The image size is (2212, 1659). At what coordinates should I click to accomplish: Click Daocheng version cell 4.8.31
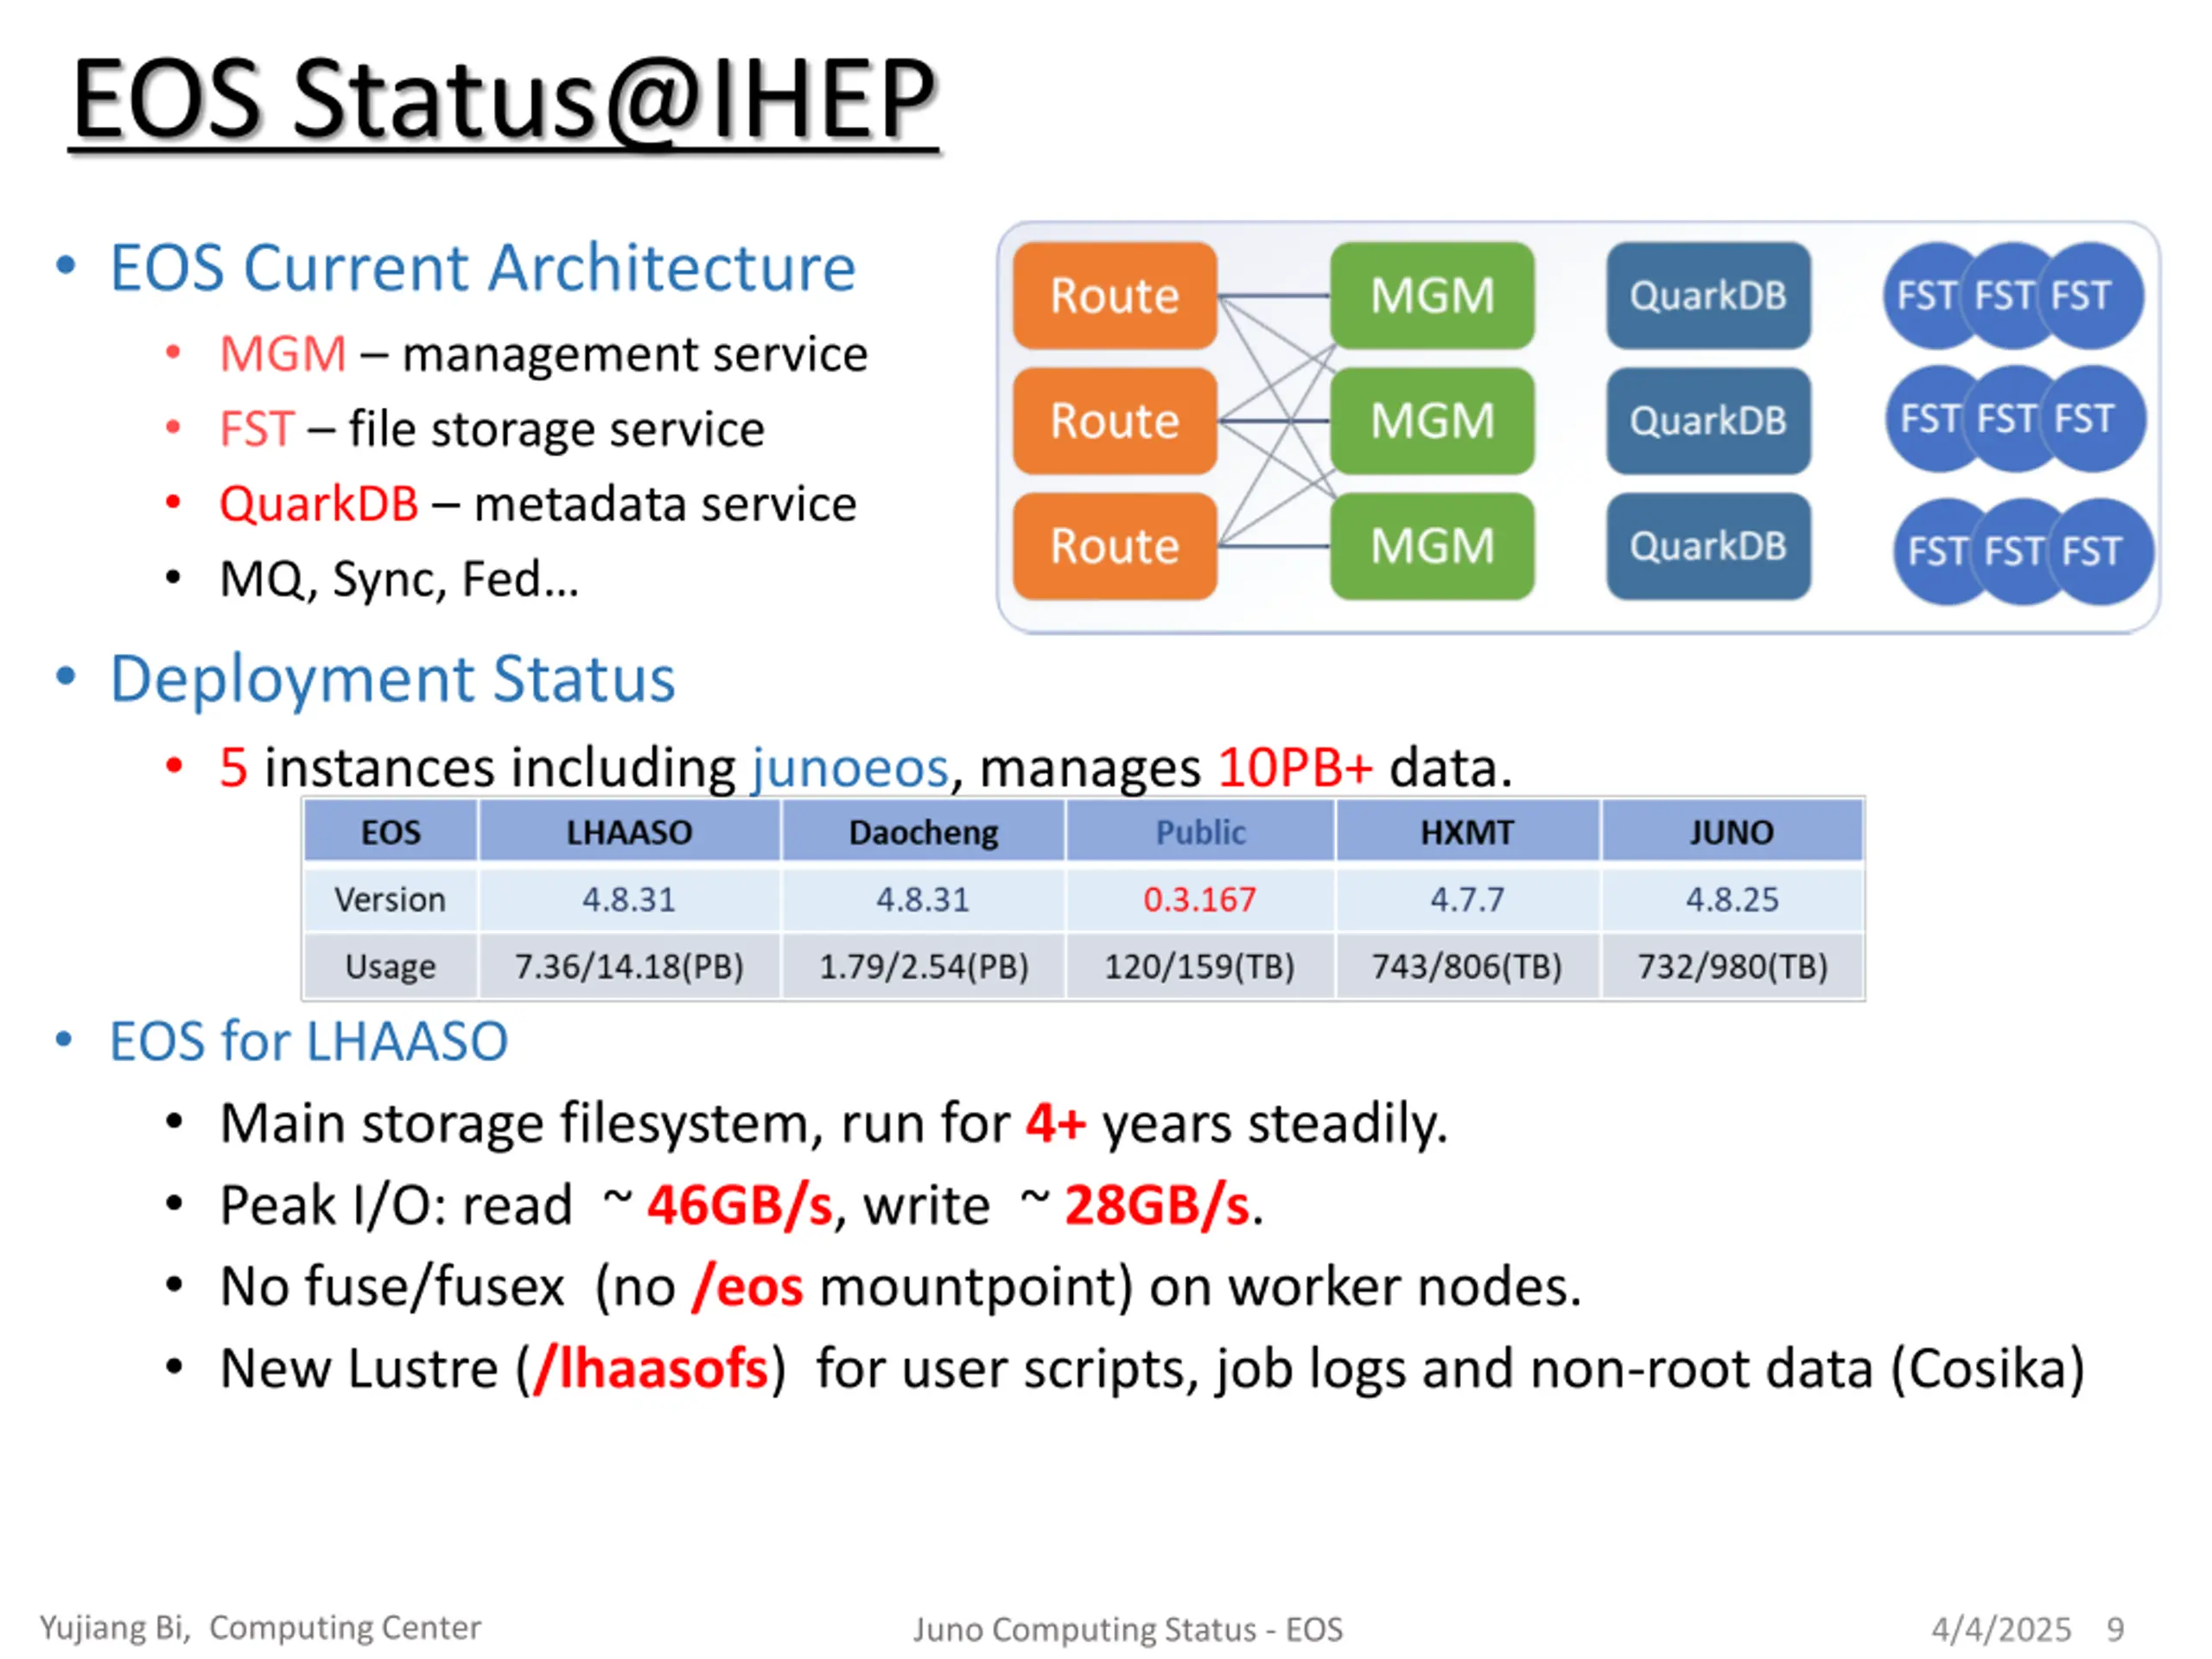(923, 900)
